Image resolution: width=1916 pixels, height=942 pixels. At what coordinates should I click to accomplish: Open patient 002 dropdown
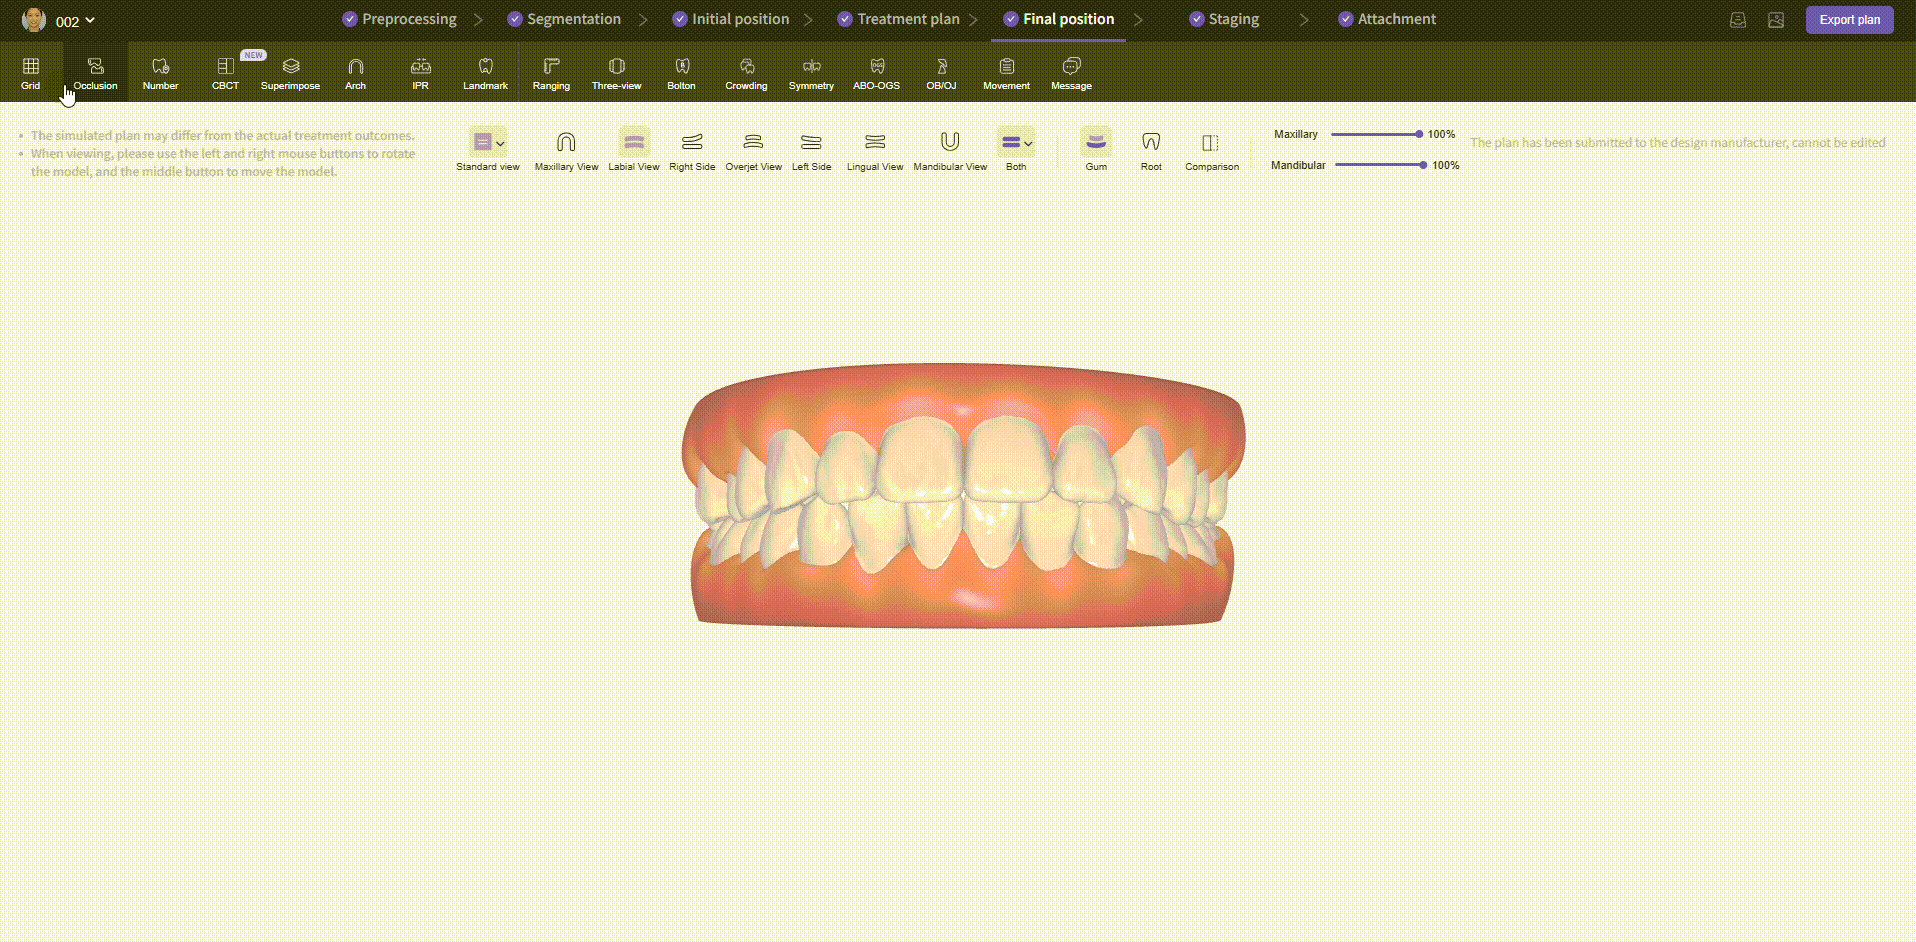[75, 21]
